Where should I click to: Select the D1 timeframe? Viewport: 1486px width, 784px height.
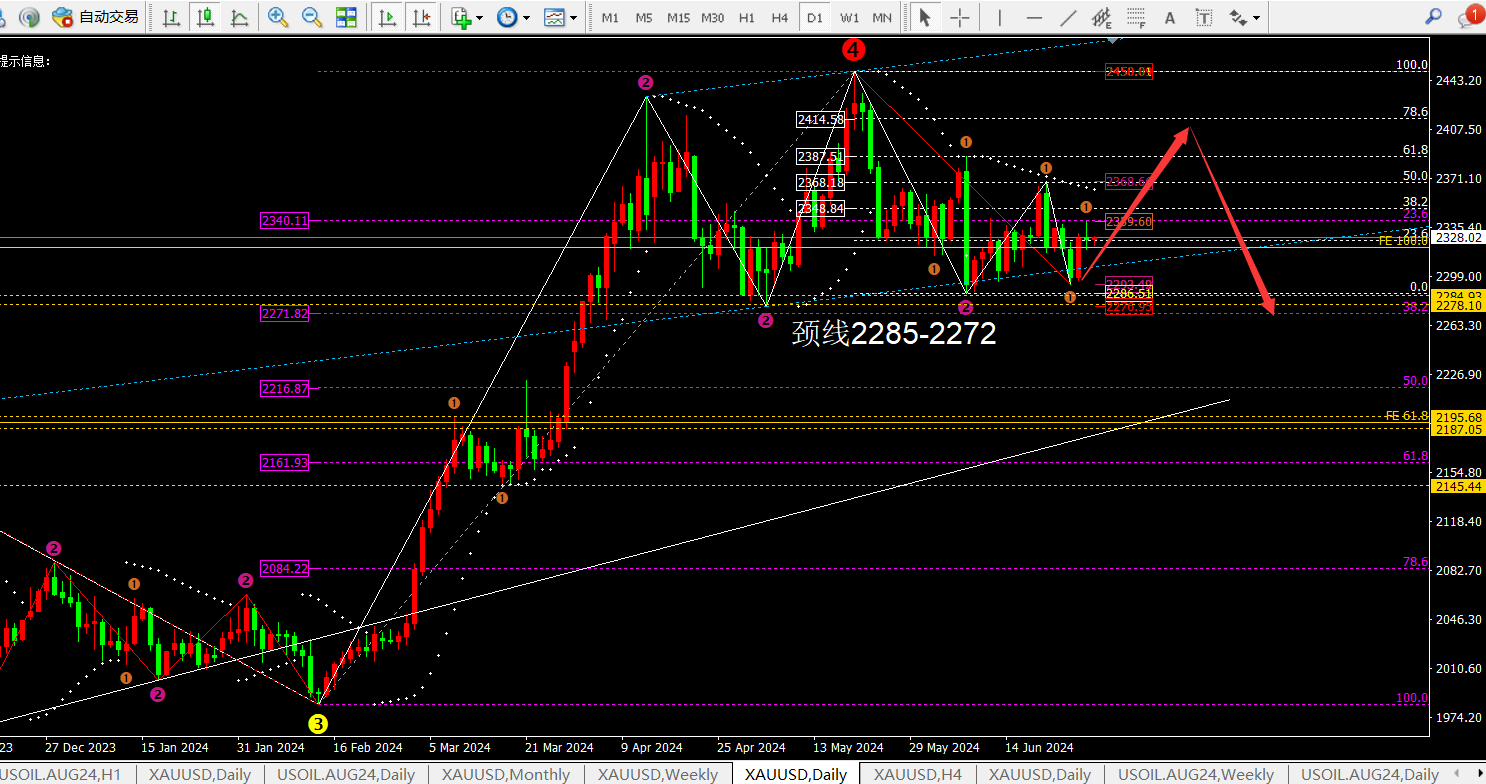tap(815, 17)
